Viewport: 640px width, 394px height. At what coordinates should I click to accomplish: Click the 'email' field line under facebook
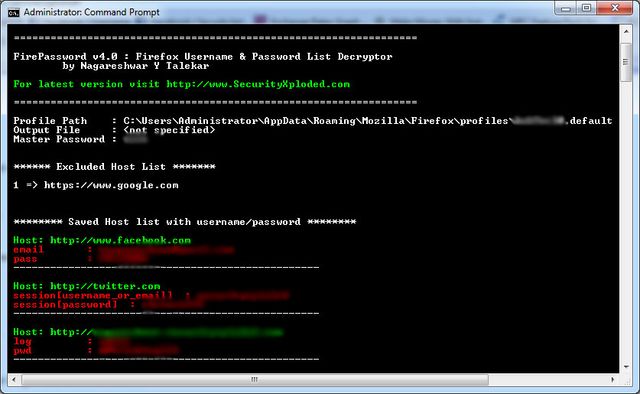[x=124, y=249]
